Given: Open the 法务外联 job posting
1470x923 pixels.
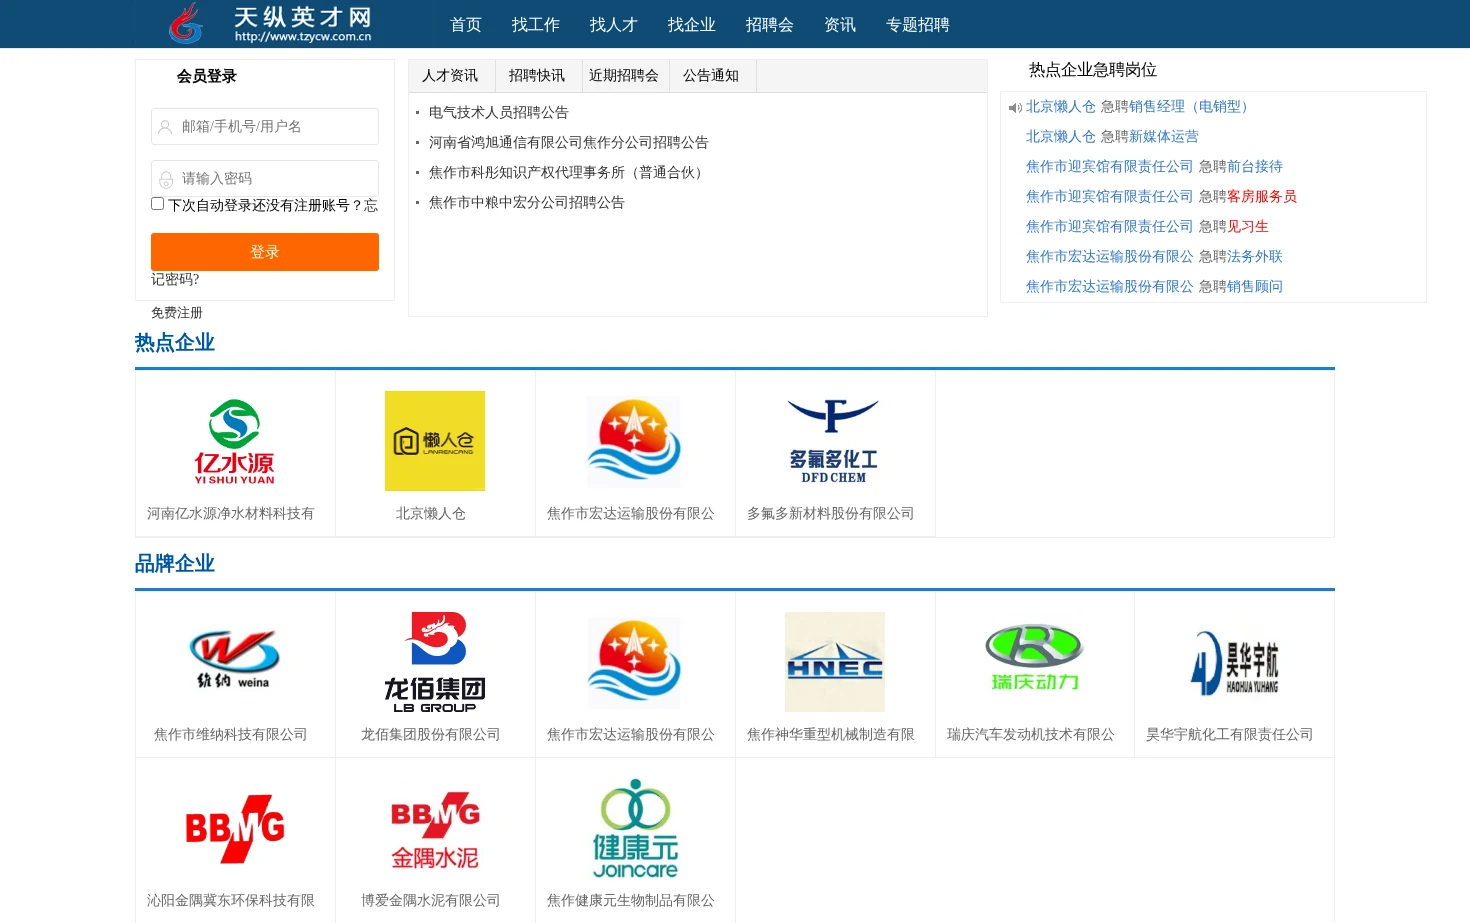Looking at the screenshot, I should point(1255,257).
